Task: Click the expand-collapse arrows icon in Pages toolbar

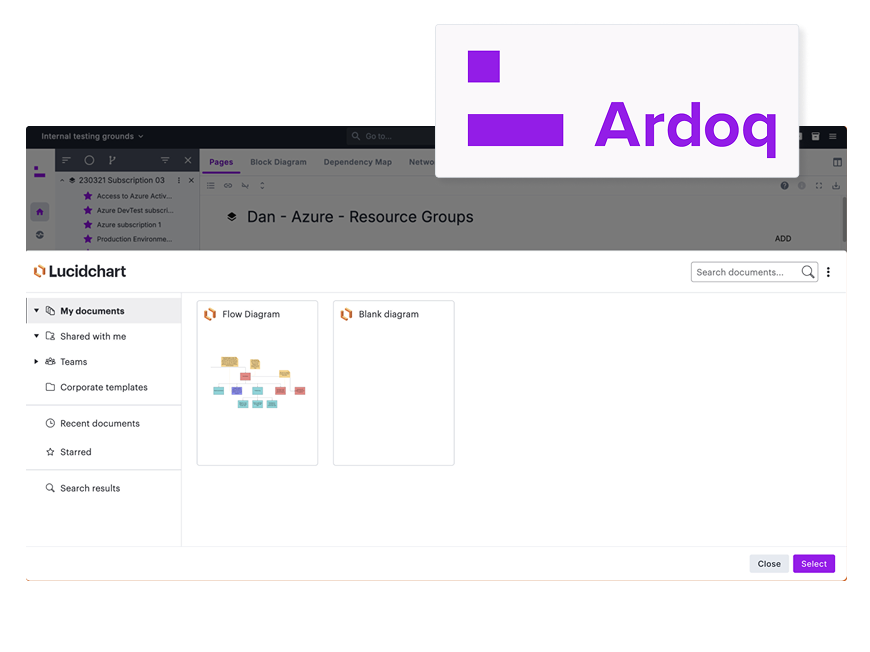Action: pos(262,185)
